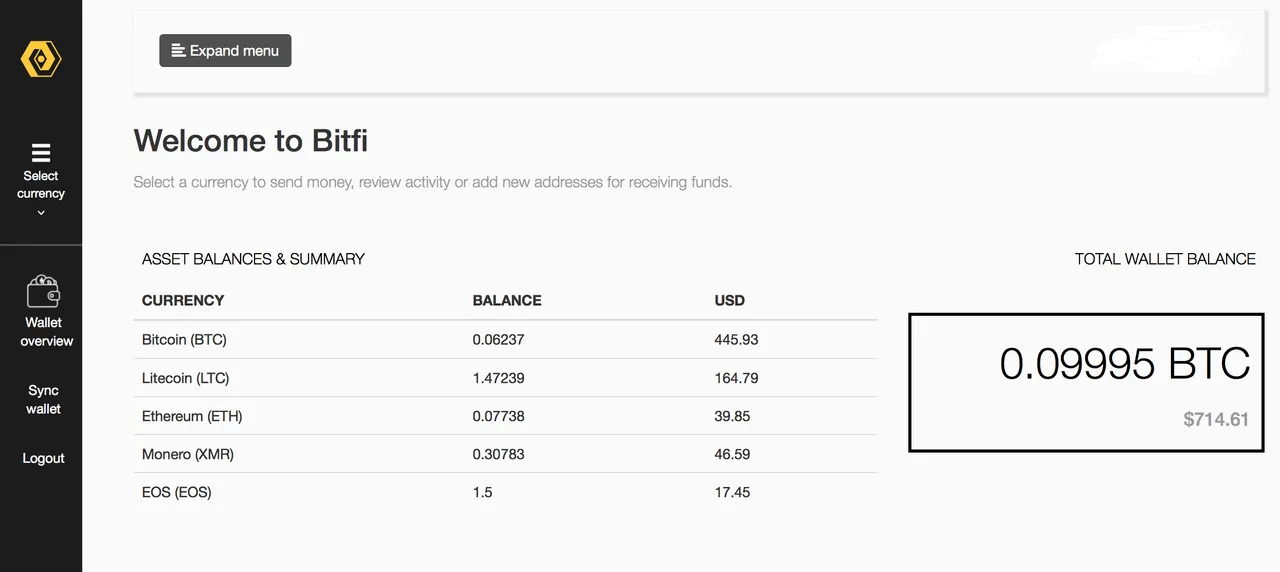Click the 0.09995 BTC total balance box
Viewport: 1280px width, 572px height.
[x=1085, y=382]
